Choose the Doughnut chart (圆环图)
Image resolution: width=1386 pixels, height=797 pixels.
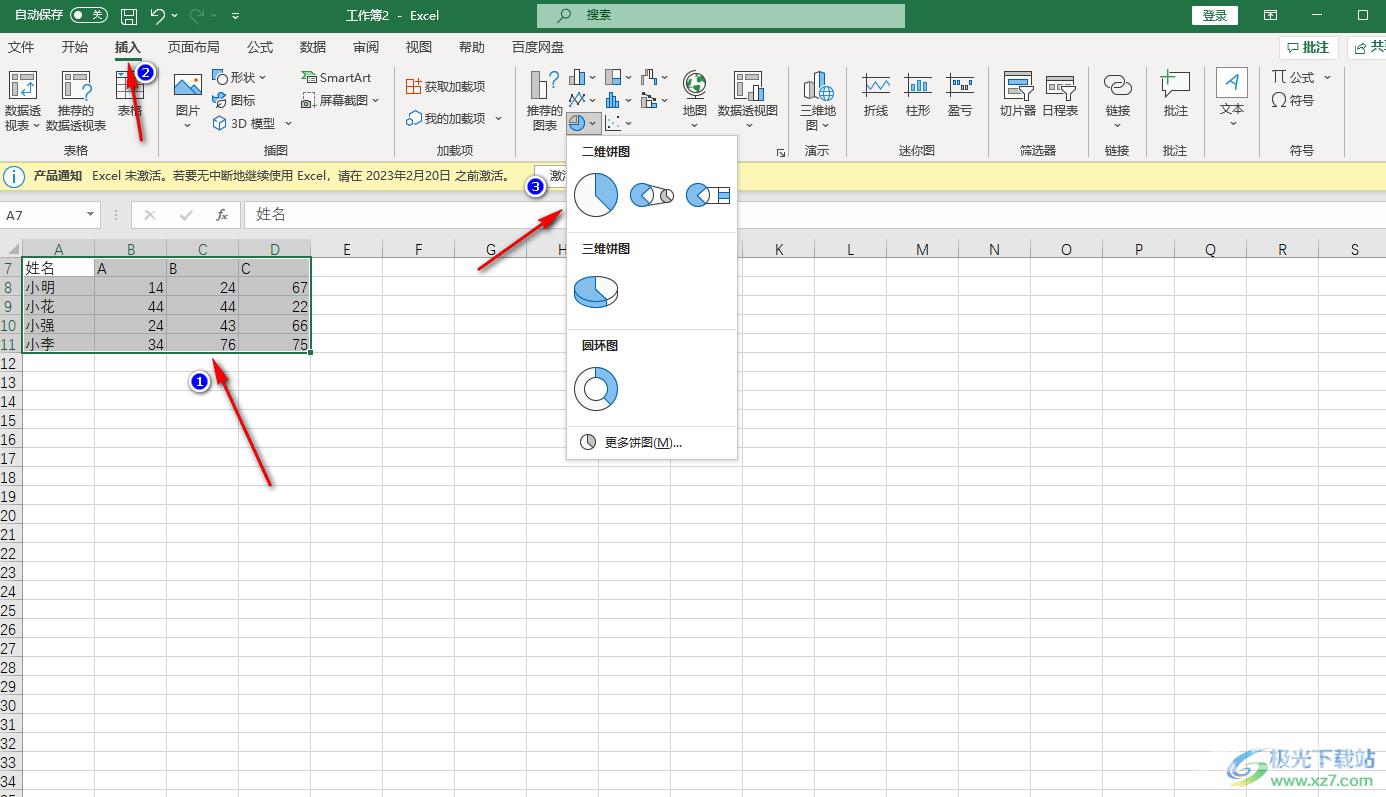click(x=596, y=389)
